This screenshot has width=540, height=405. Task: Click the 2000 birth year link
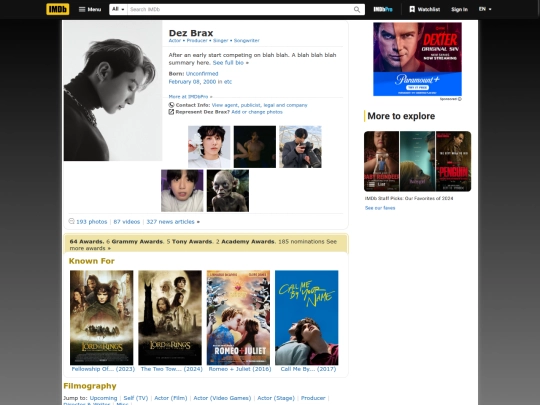pyautogui.click(x=209, y=82)
